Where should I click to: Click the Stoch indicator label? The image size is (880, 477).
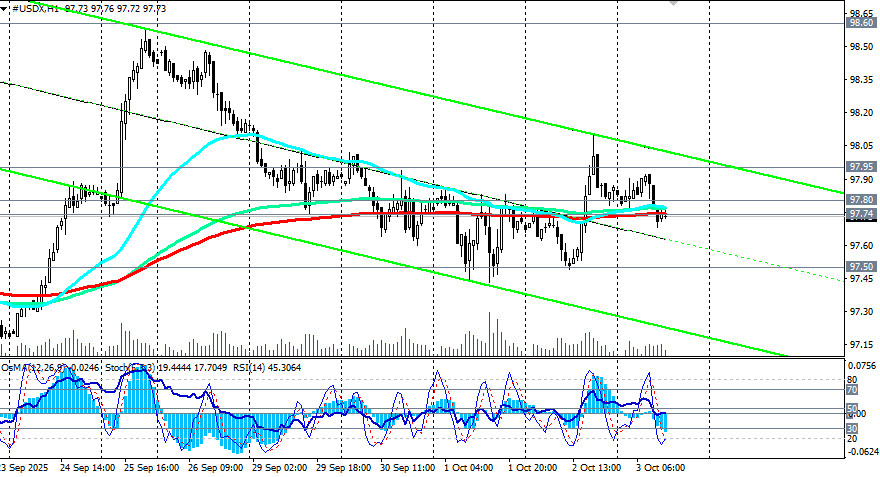click(x=118, y=368)
